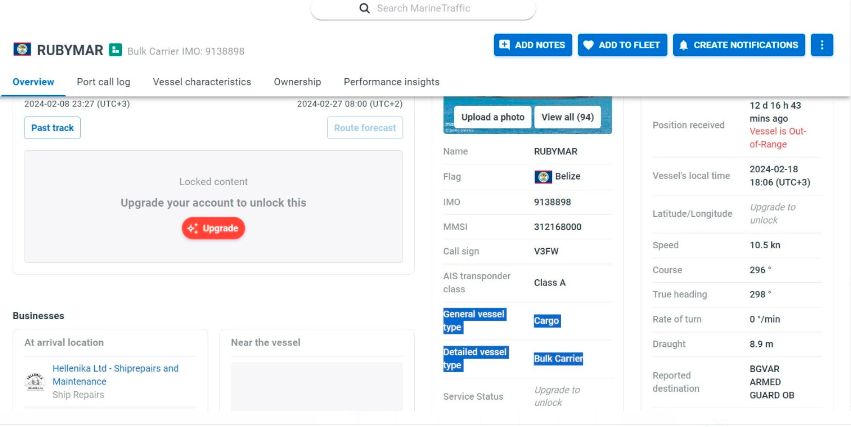Click the Past track button
851x427 pixels.
pos(52,128)
